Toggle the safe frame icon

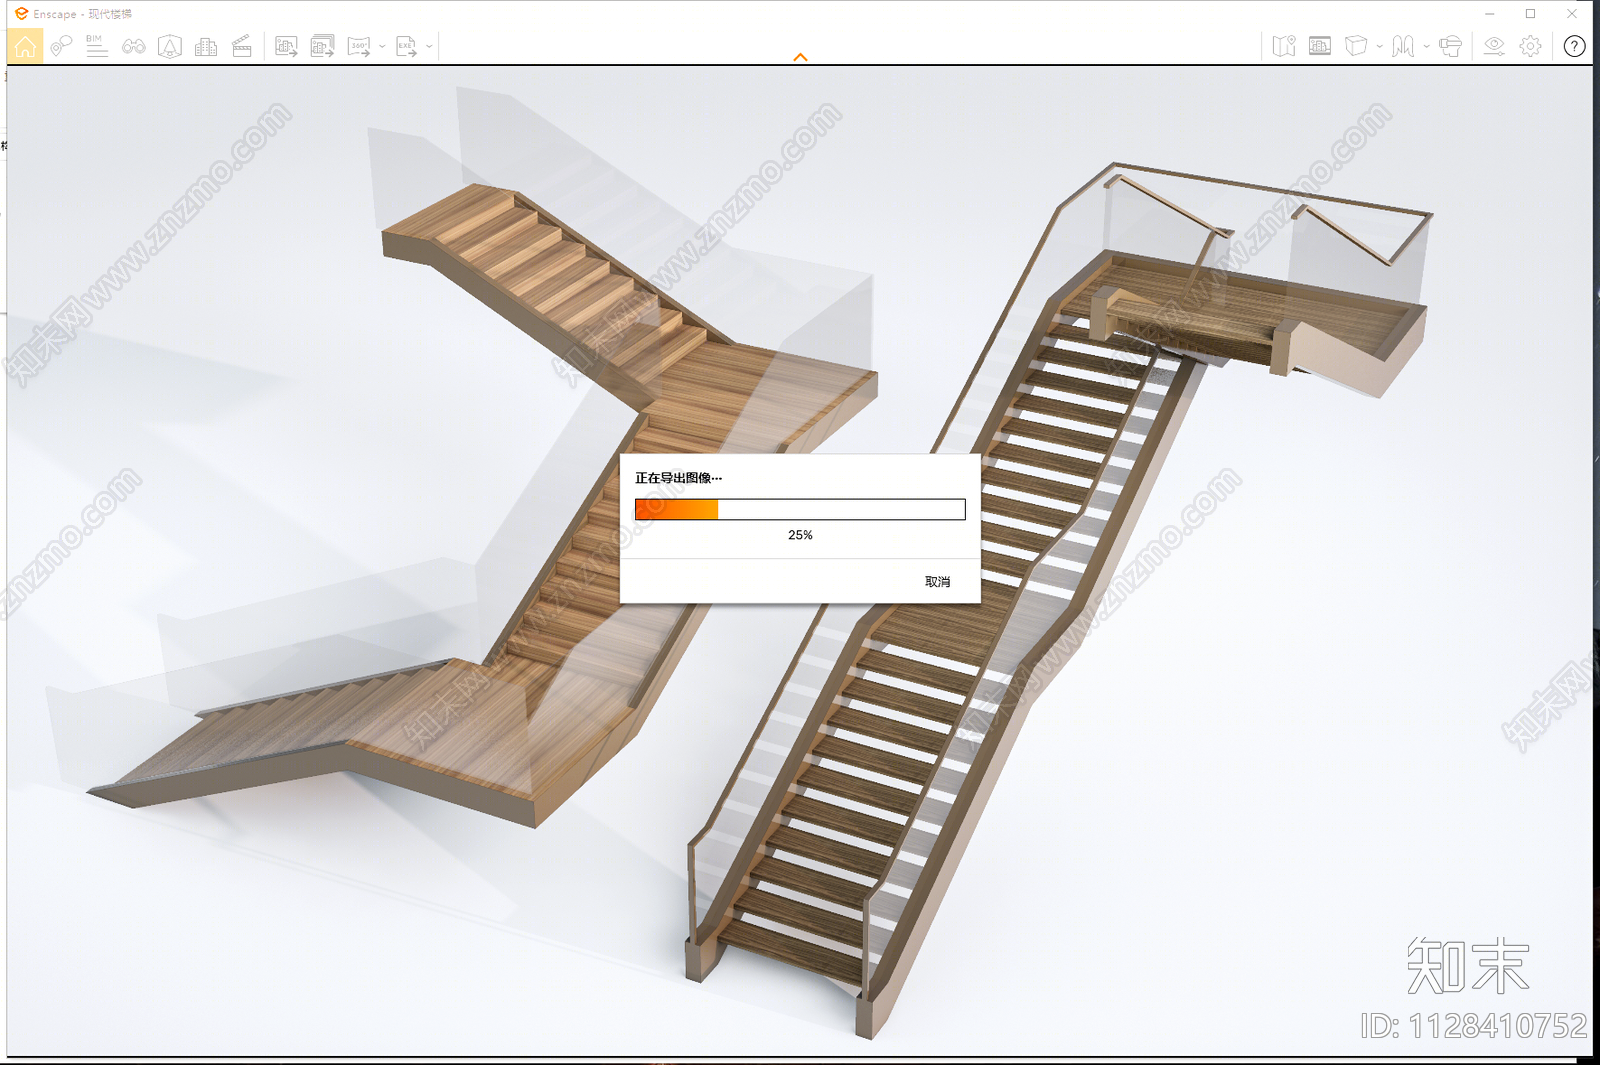tap(170, 46)
